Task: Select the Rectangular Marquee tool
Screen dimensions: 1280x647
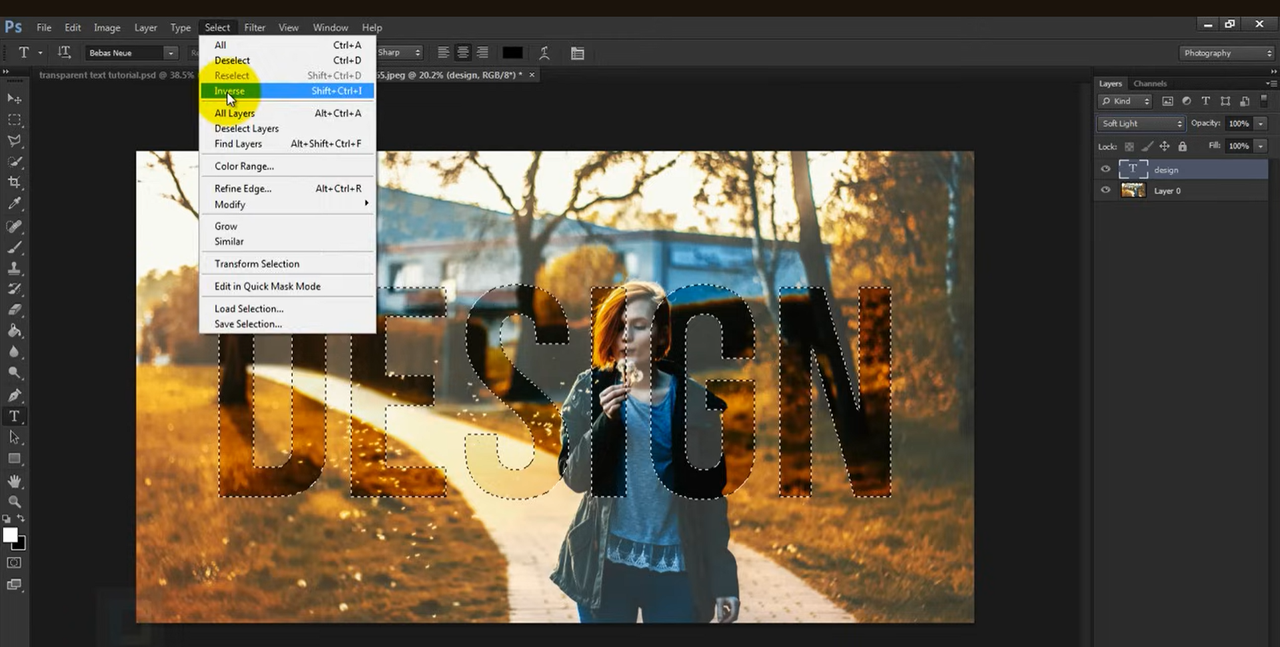Action: (x=14, y=119)
